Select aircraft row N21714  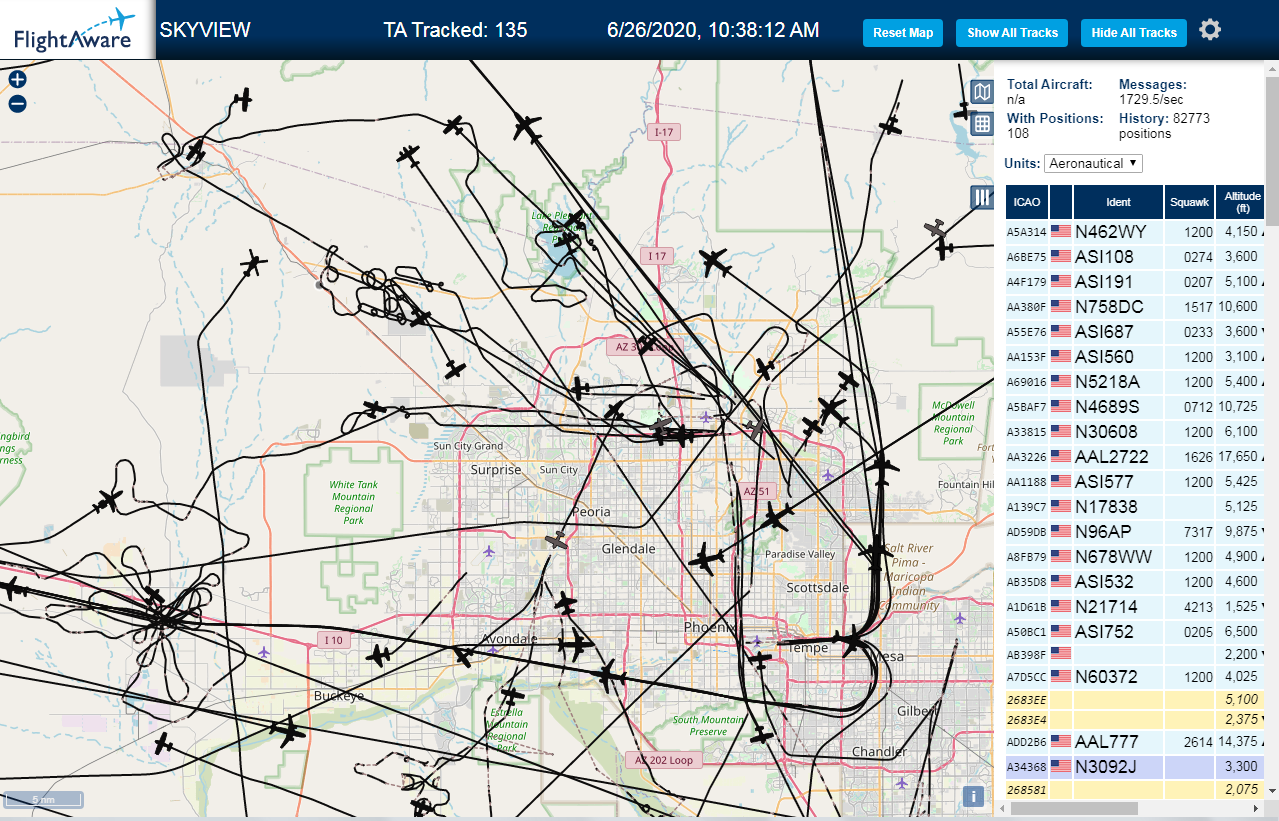coord(1136,607)
